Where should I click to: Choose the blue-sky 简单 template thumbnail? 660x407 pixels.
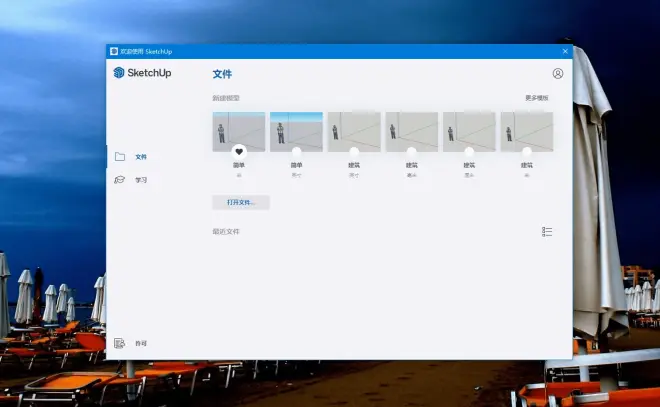(296, 130)
